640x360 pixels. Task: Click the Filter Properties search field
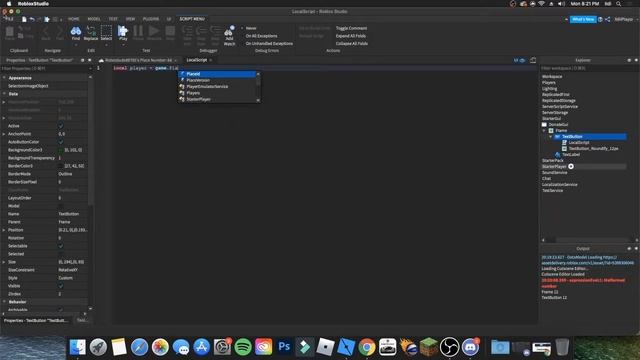coord(44,69)
